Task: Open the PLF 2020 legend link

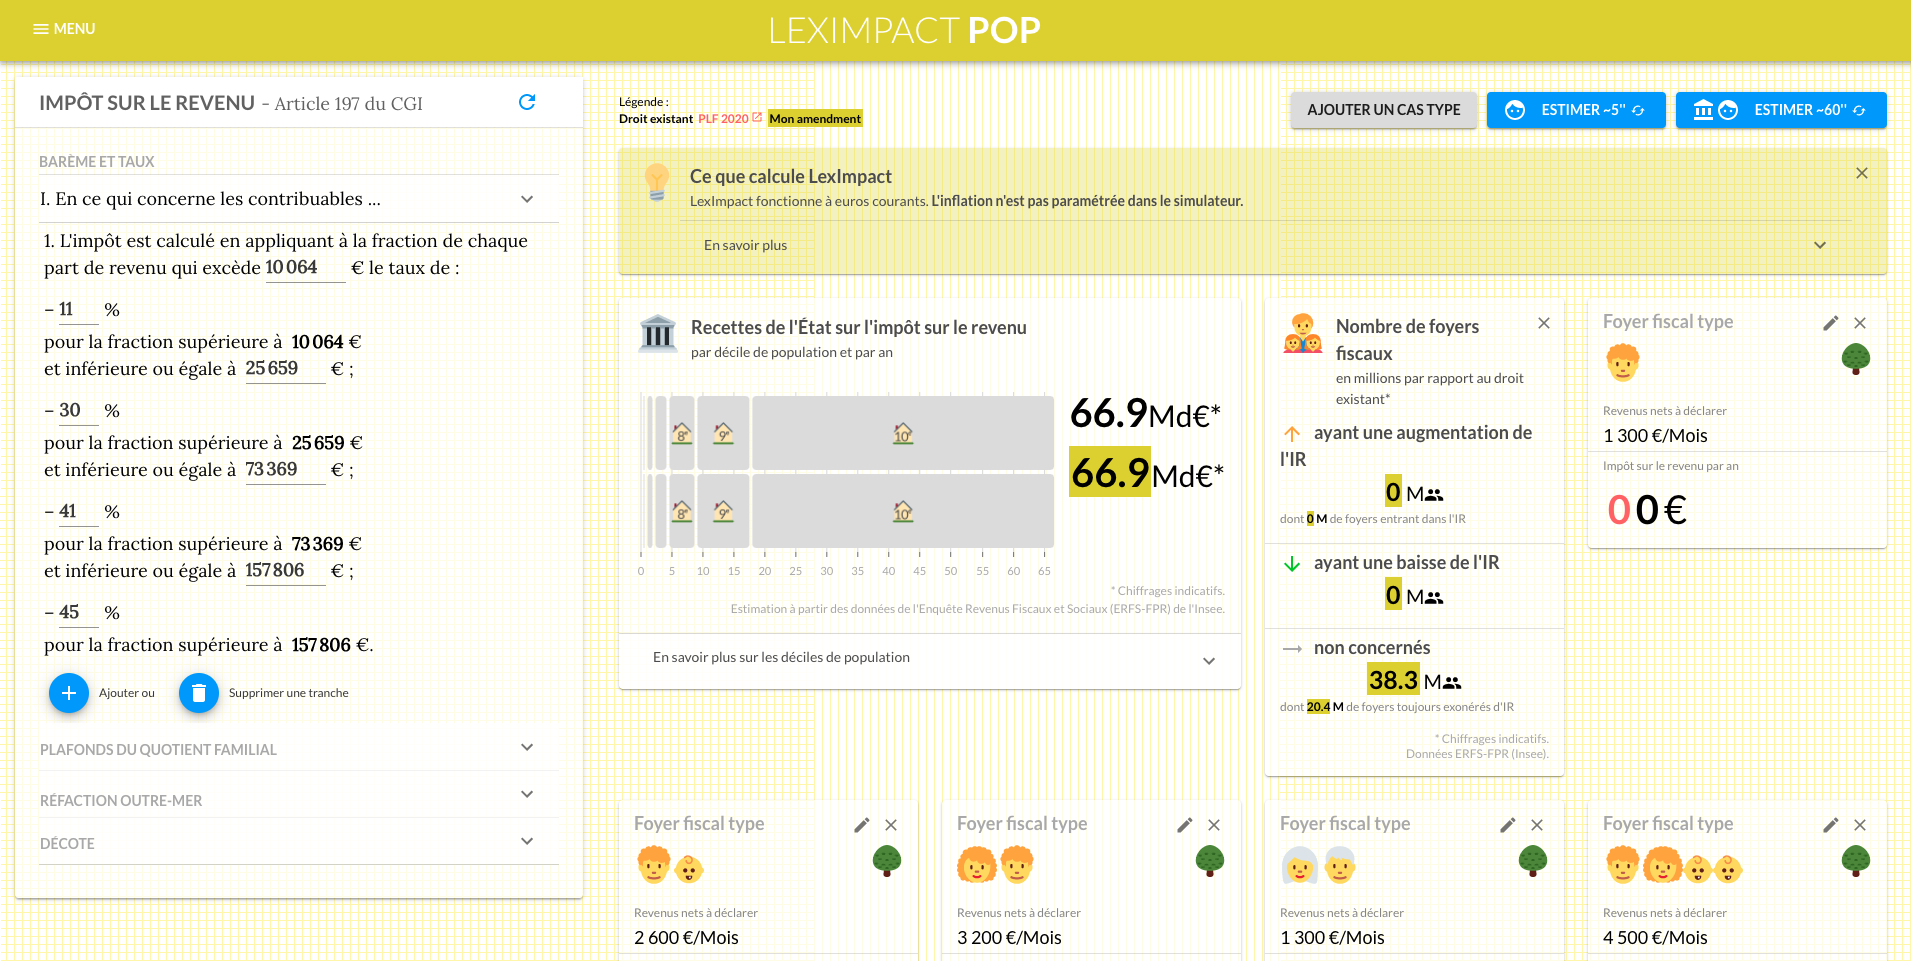Action: click(729, 118)
